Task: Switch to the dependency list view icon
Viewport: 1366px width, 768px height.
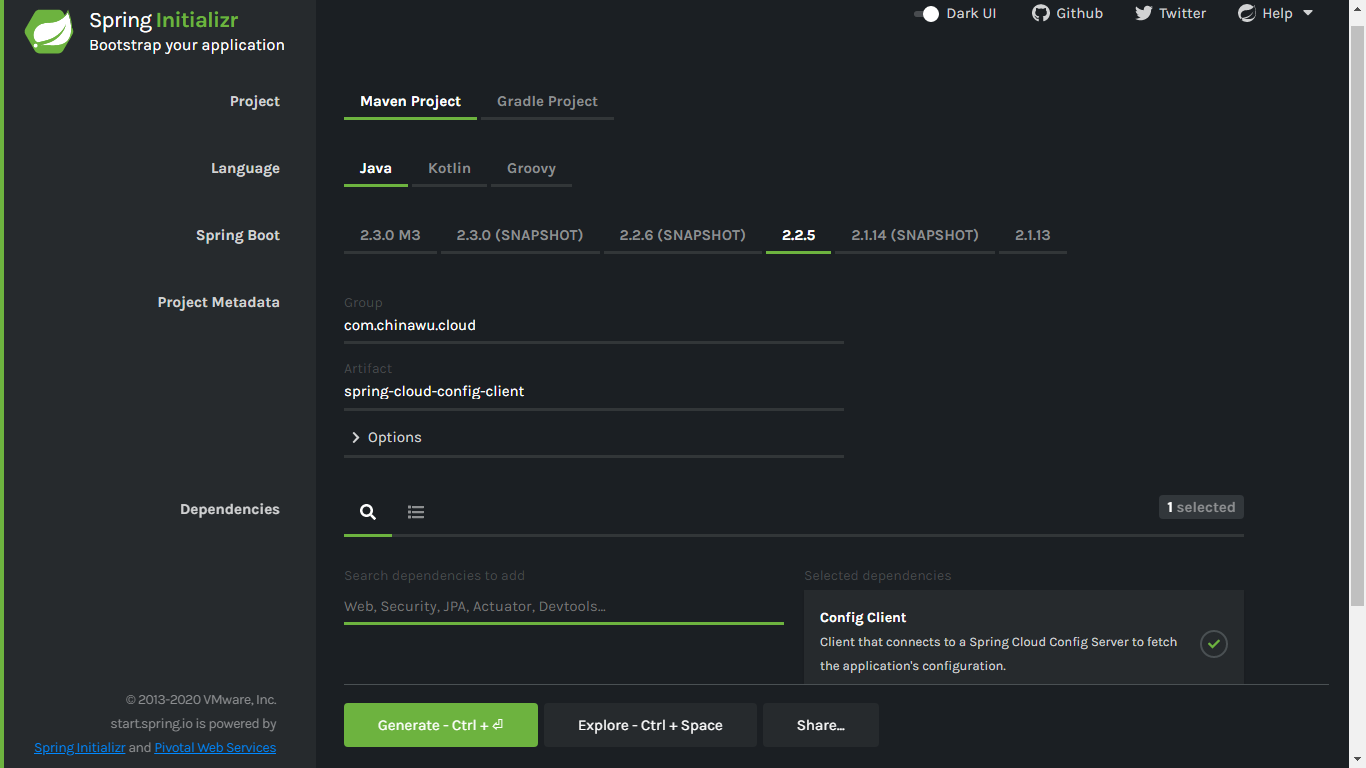Action: [416, 512]
